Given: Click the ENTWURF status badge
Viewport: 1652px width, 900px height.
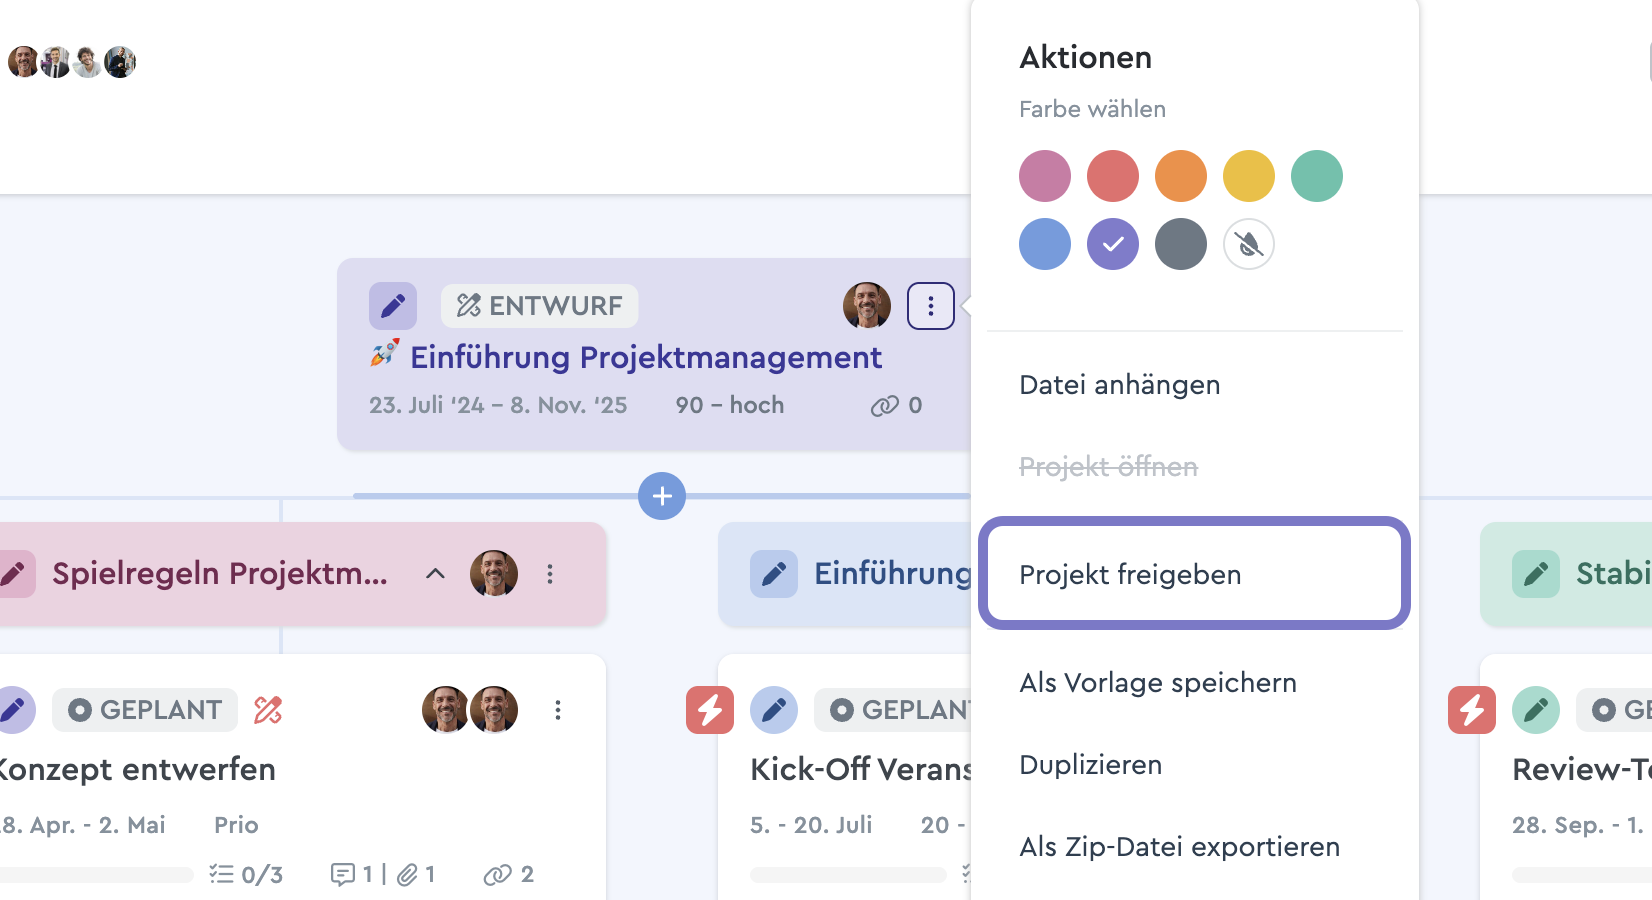Looking at the screenshot, I should (540, 306).
